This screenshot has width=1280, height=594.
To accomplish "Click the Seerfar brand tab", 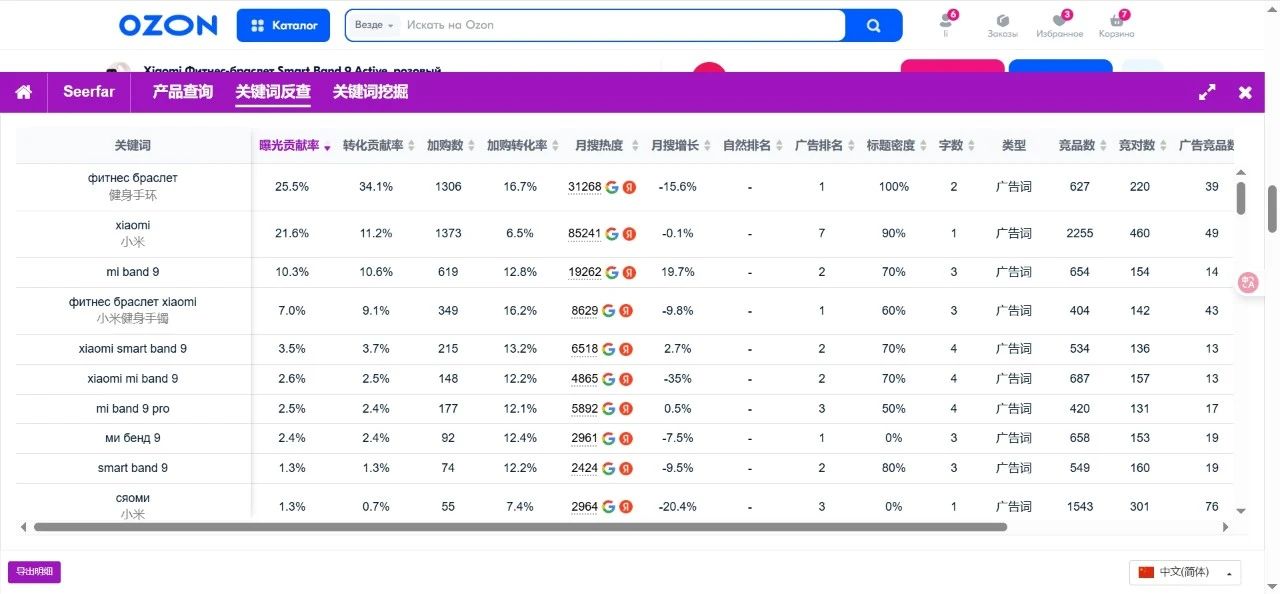I will [89, 92].
